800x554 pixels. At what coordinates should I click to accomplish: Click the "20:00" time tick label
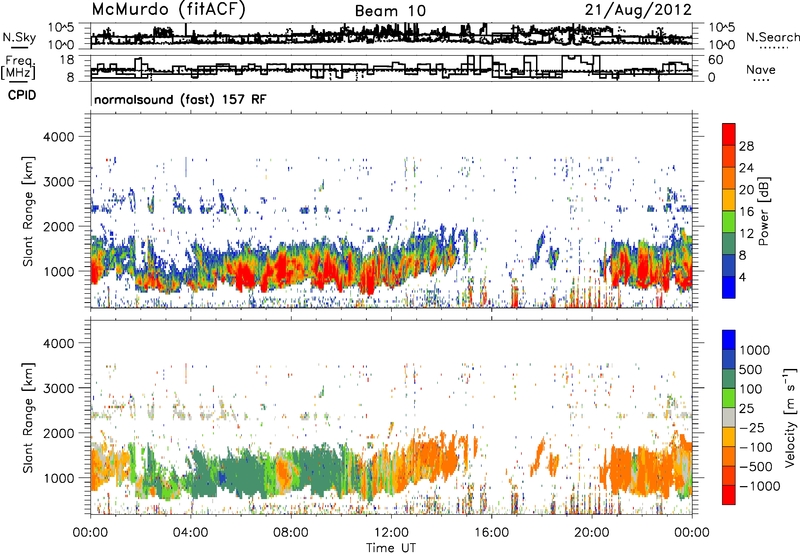(x=591, y=532)
